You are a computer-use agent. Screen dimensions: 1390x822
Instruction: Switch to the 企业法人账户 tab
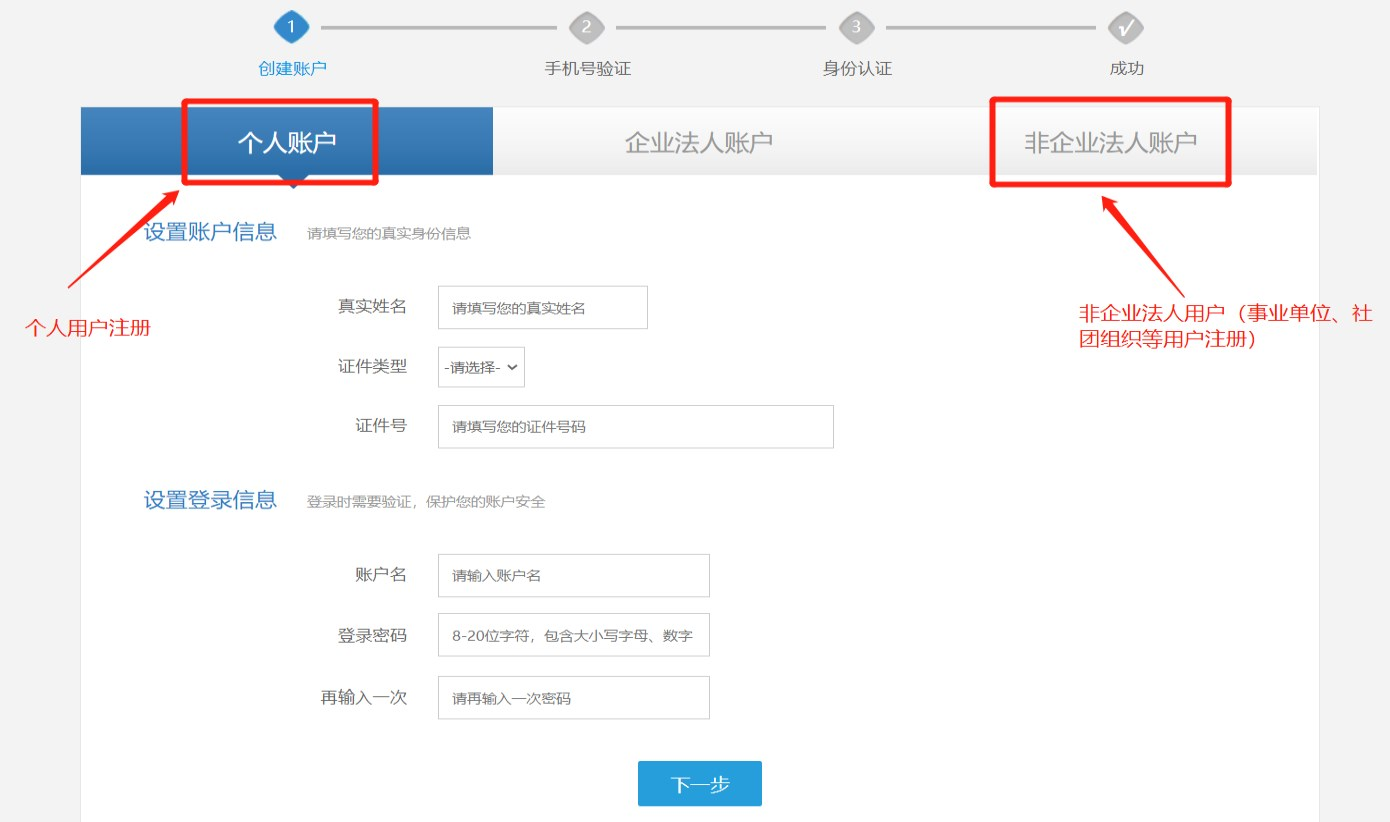pyautogui.click(x=698, y=142)
